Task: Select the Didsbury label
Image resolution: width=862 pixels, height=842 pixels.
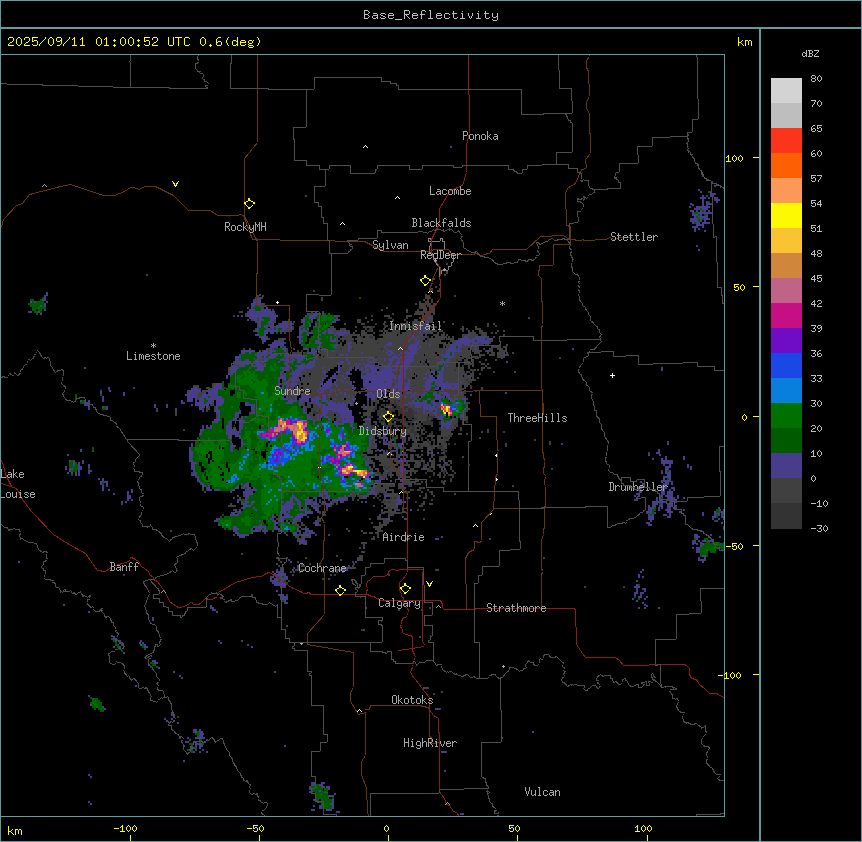Action: (383, 431)
